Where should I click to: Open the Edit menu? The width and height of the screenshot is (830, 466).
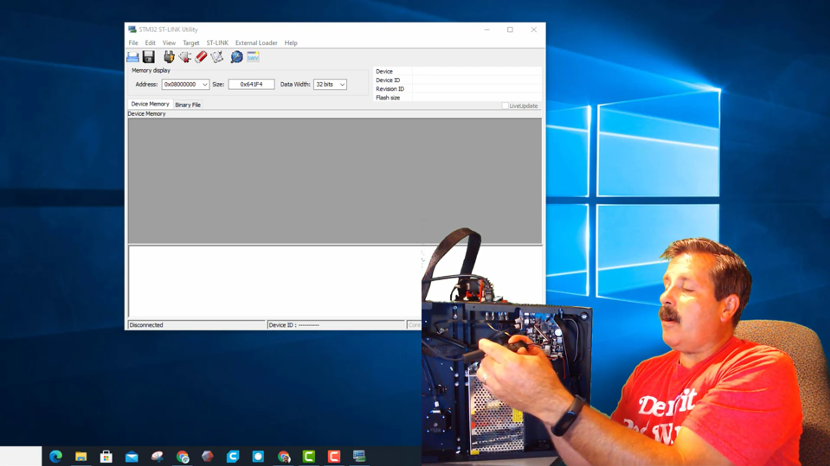click(150, 43)
